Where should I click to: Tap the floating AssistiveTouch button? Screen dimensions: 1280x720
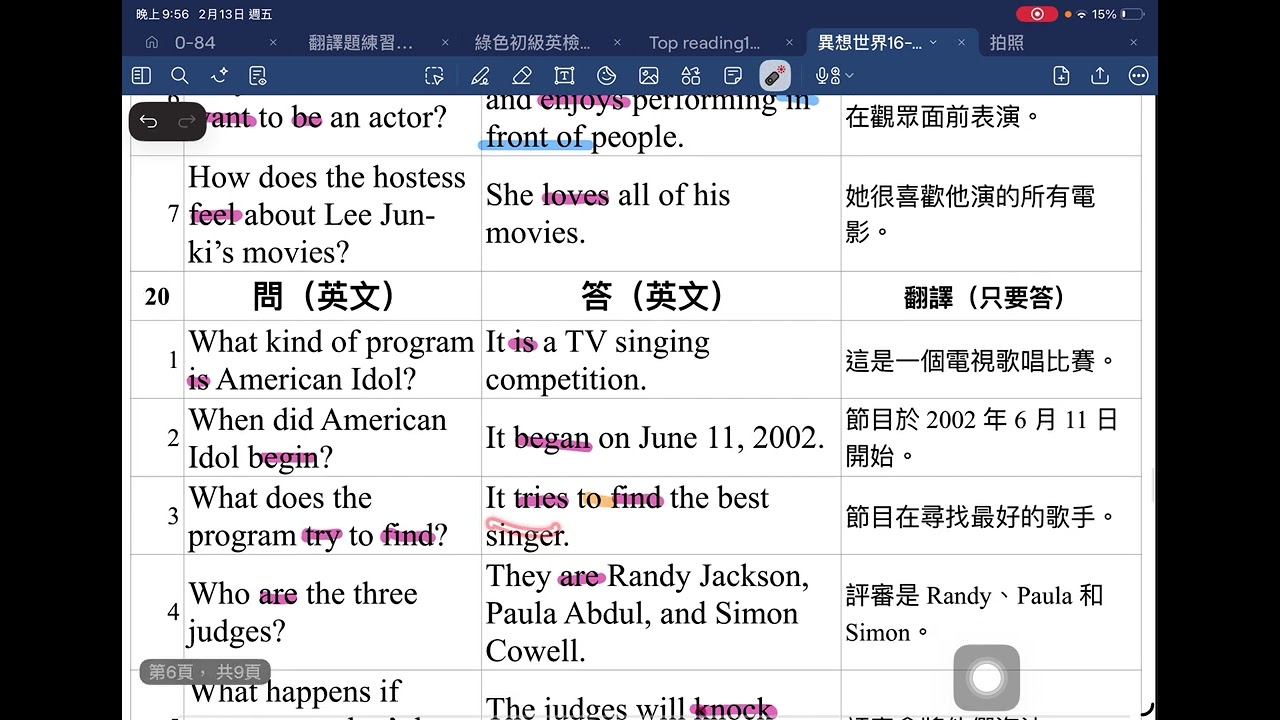click(986, 678)
